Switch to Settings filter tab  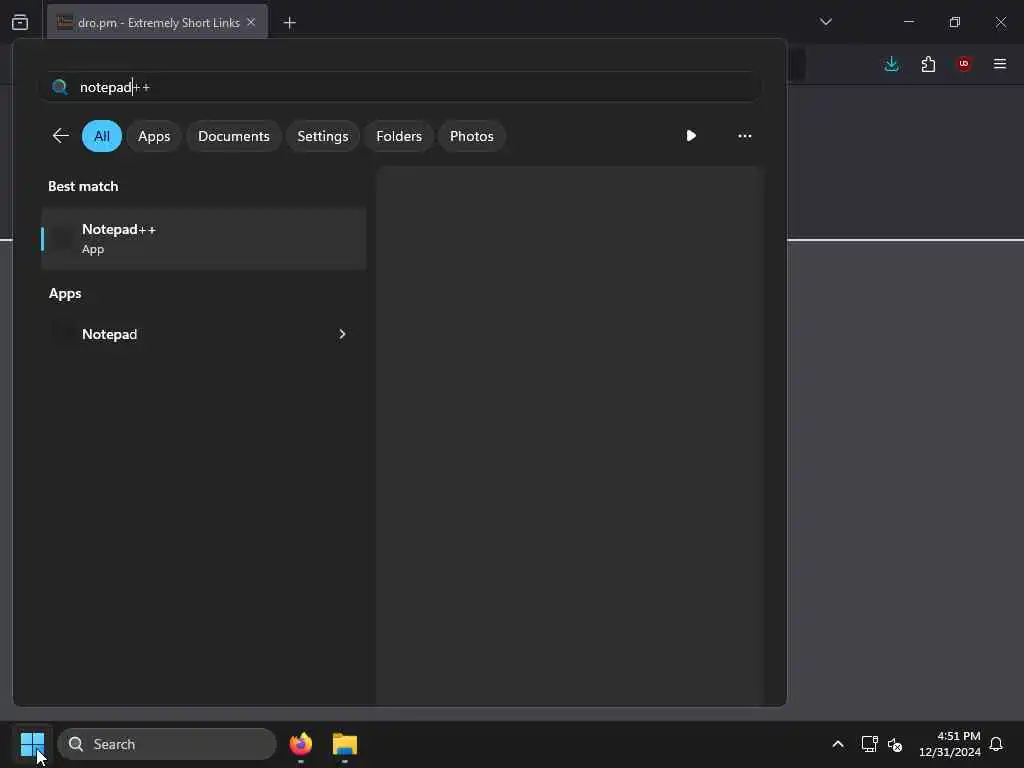323,136
